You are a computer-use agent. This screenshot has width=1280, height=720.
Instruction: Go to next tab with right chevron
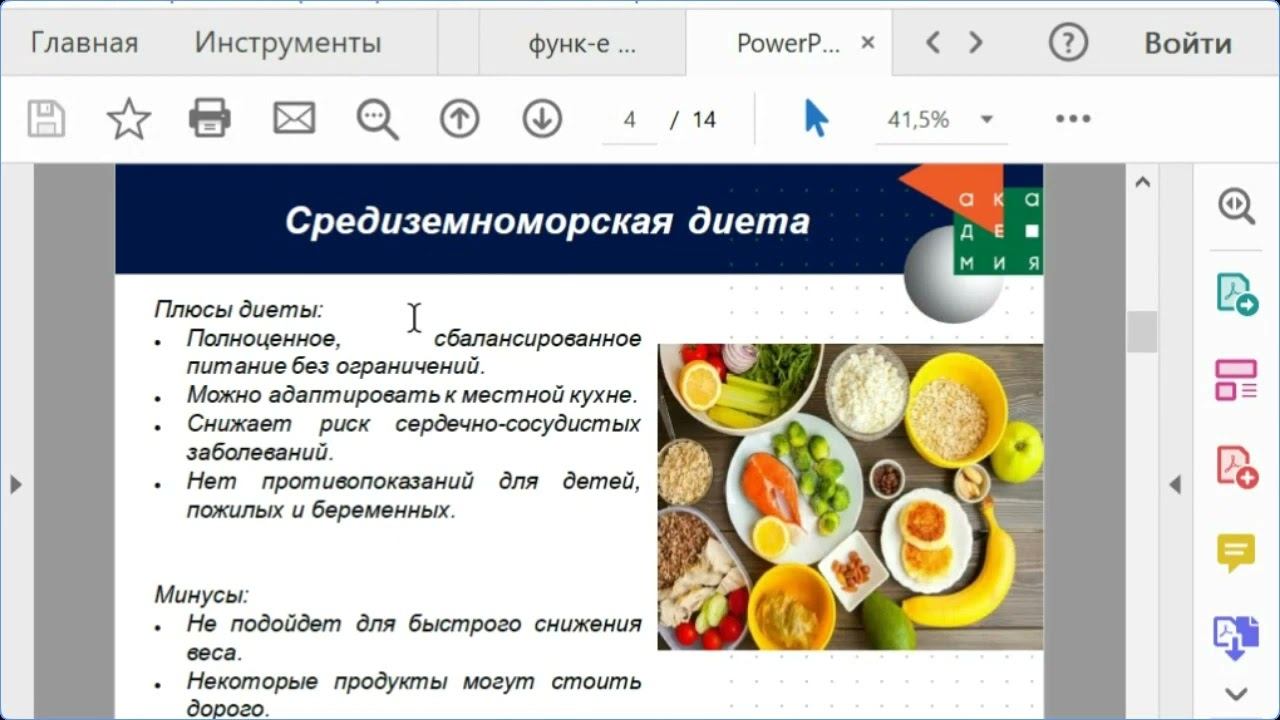pos(976,43)
